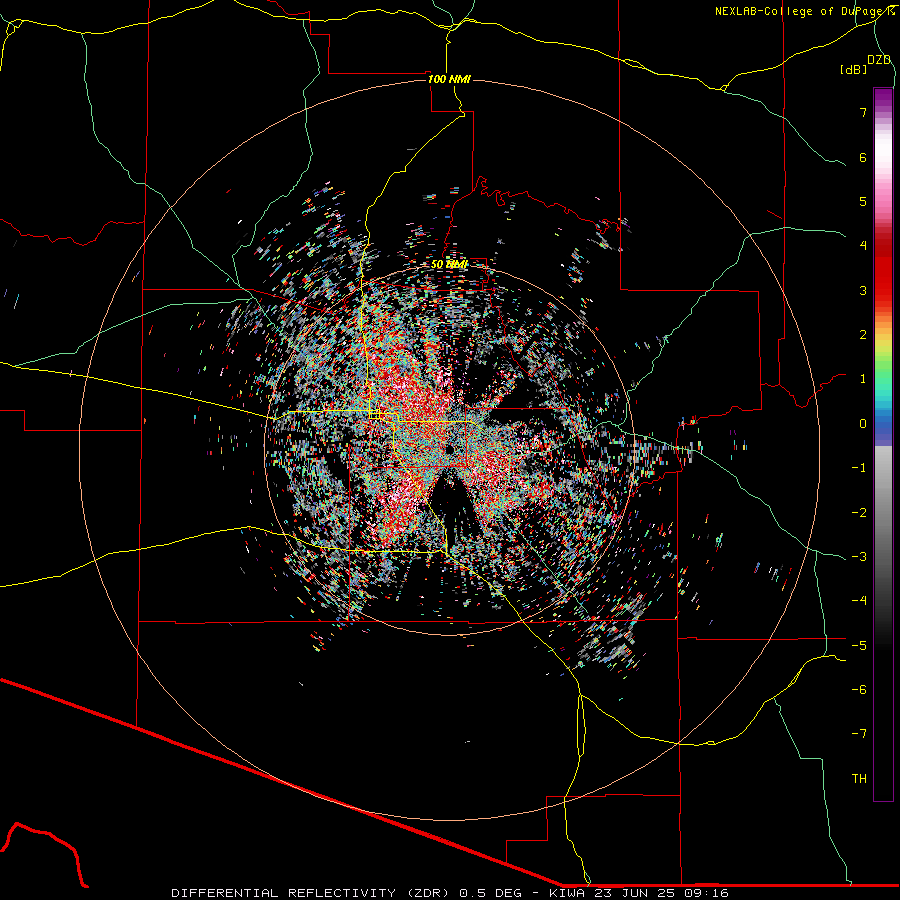Click the "50 NMI" range ring label
900x900 pixels.
tap(449, 265)
